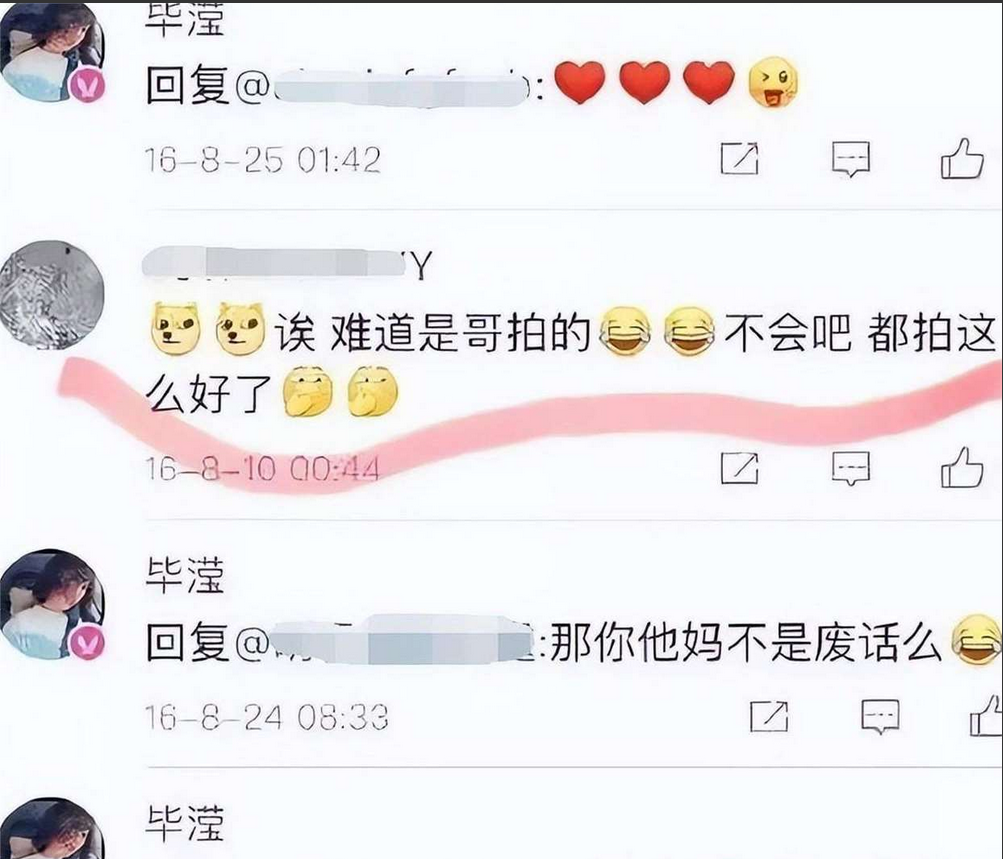The height and width of the screenshot is (859, 1003).
Task: Open gray avatar of blurred commenter
Action: [51, 294]
